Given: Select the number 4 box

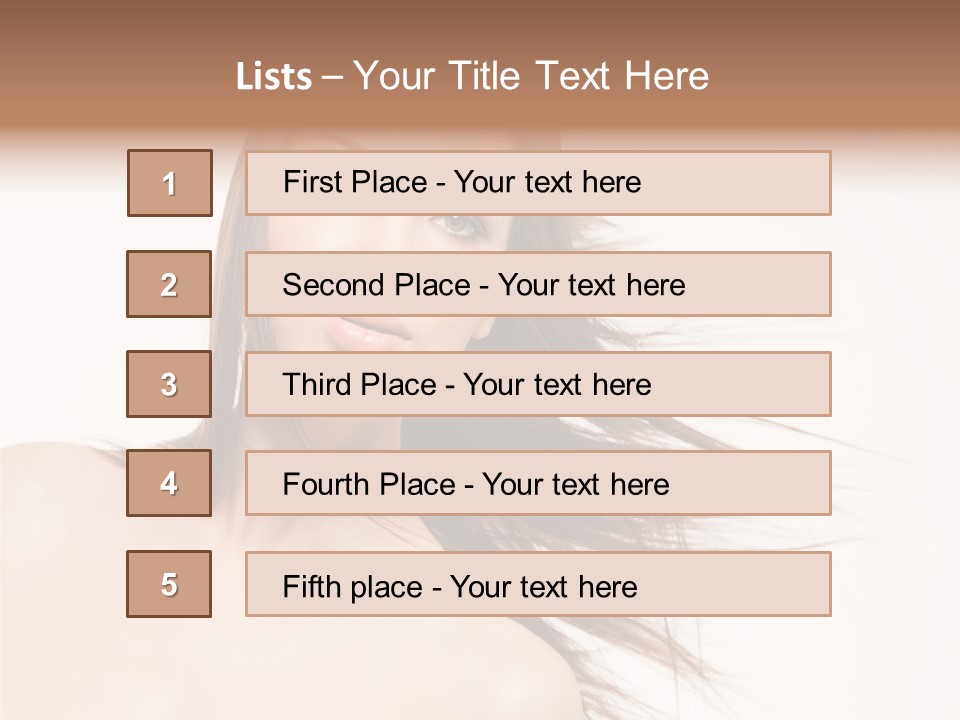Looking at the screenshot, I should (169, 483).
